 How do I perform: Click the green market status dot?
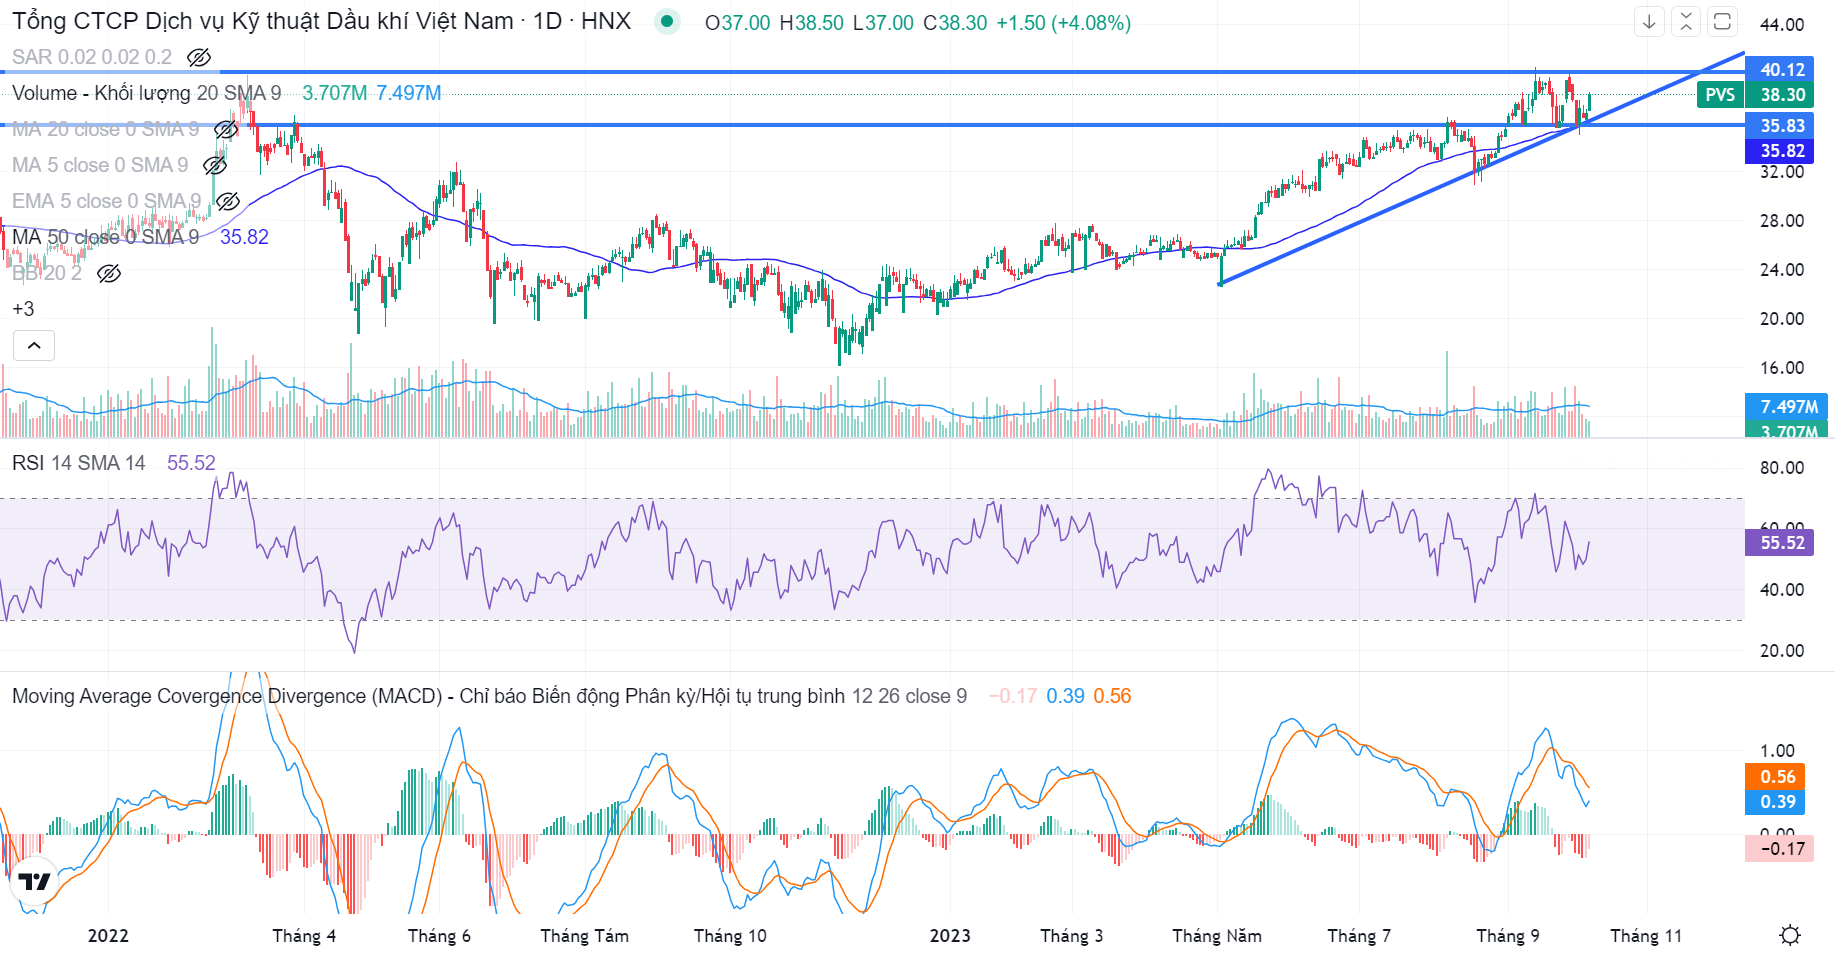[x=667, y=21]
